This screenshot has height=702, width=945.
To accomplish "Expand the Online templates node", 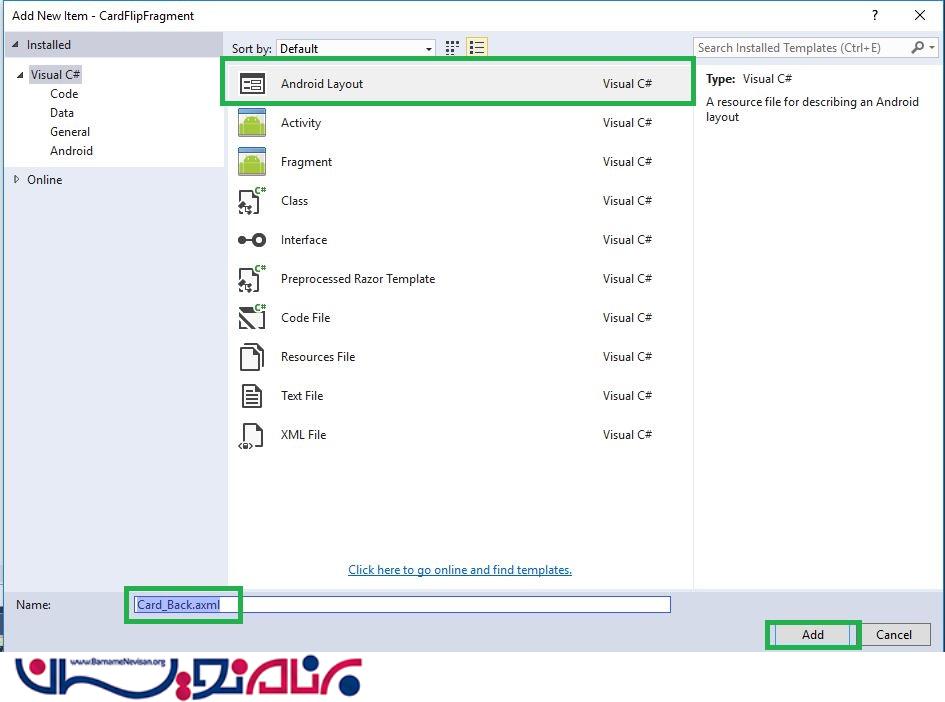I will coord(17,180).
